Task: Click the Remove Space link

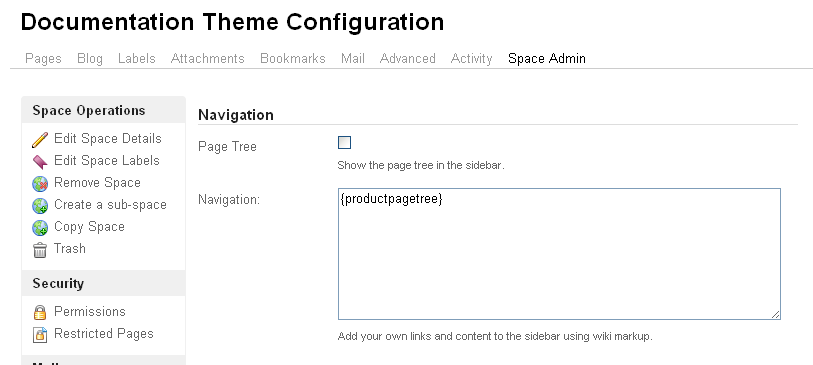Action: tap(97, 183)
